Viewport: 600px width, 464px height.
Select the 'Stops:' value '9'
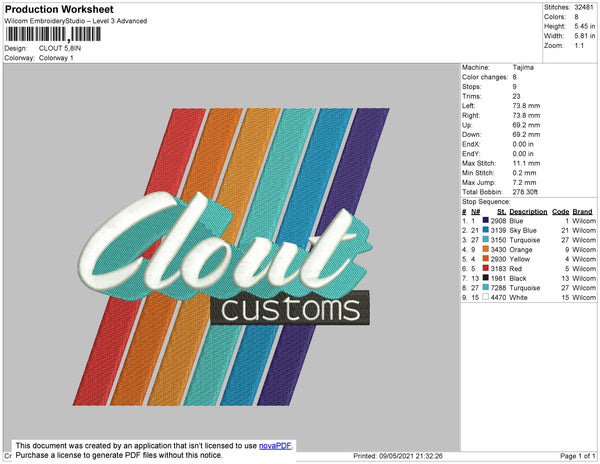[x=515, y=86]
